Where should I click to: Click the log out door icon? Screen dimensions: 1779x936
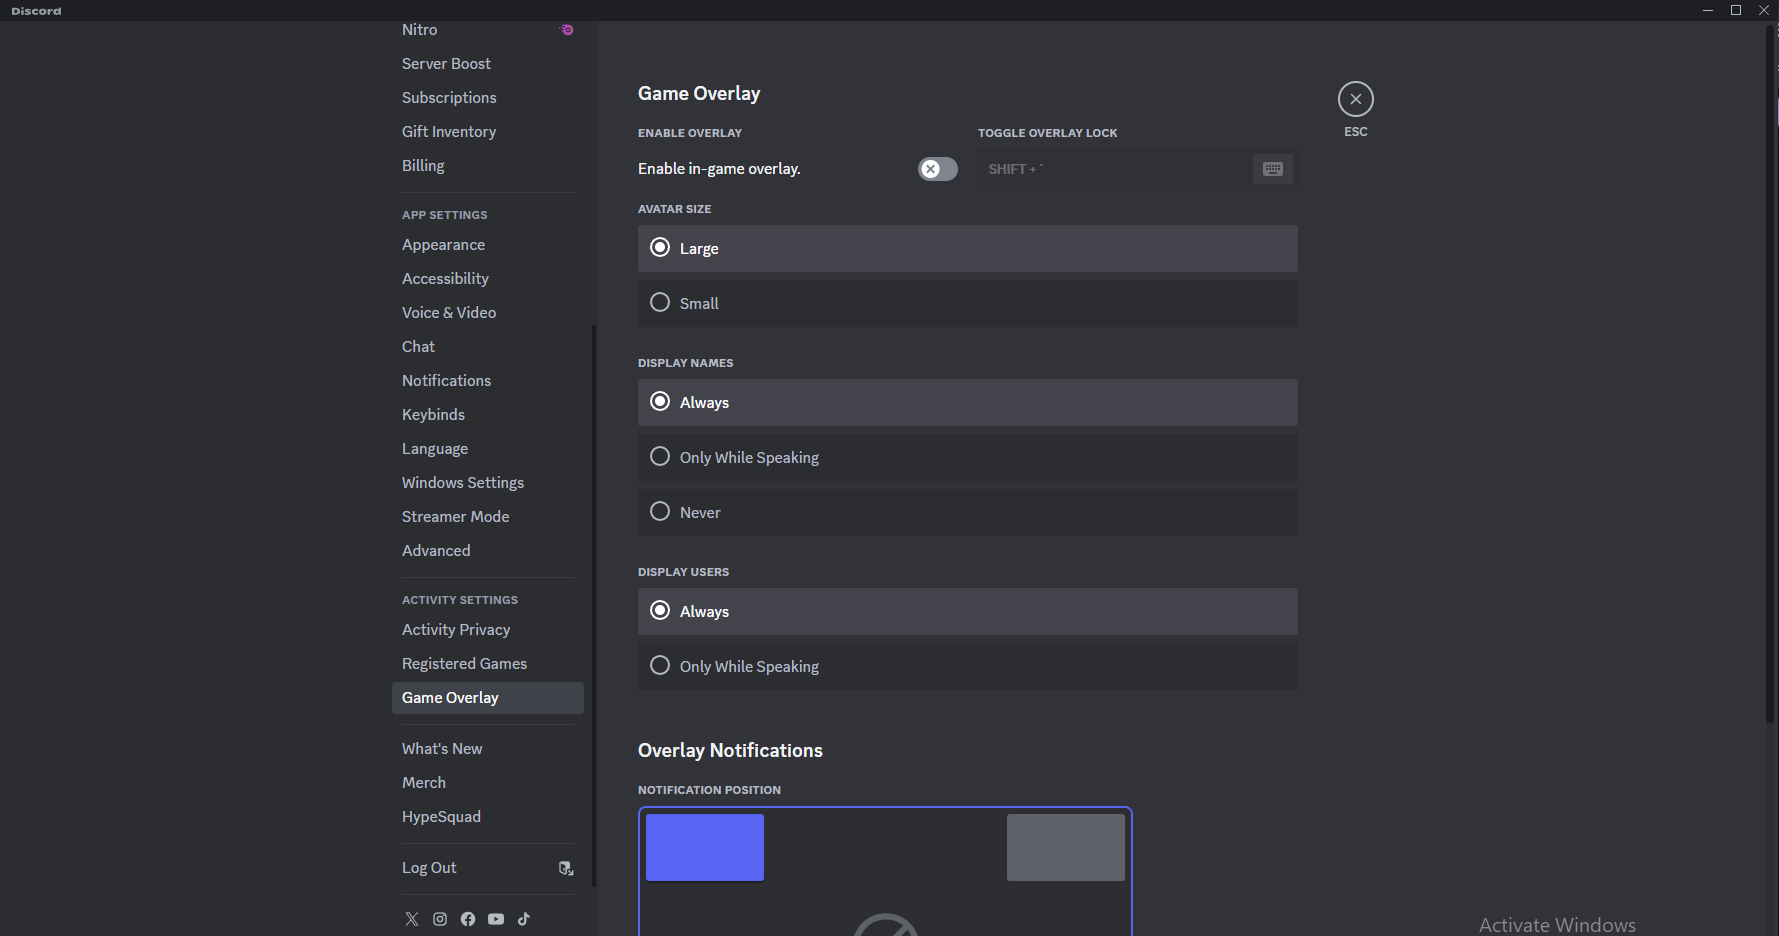(566, 868)
